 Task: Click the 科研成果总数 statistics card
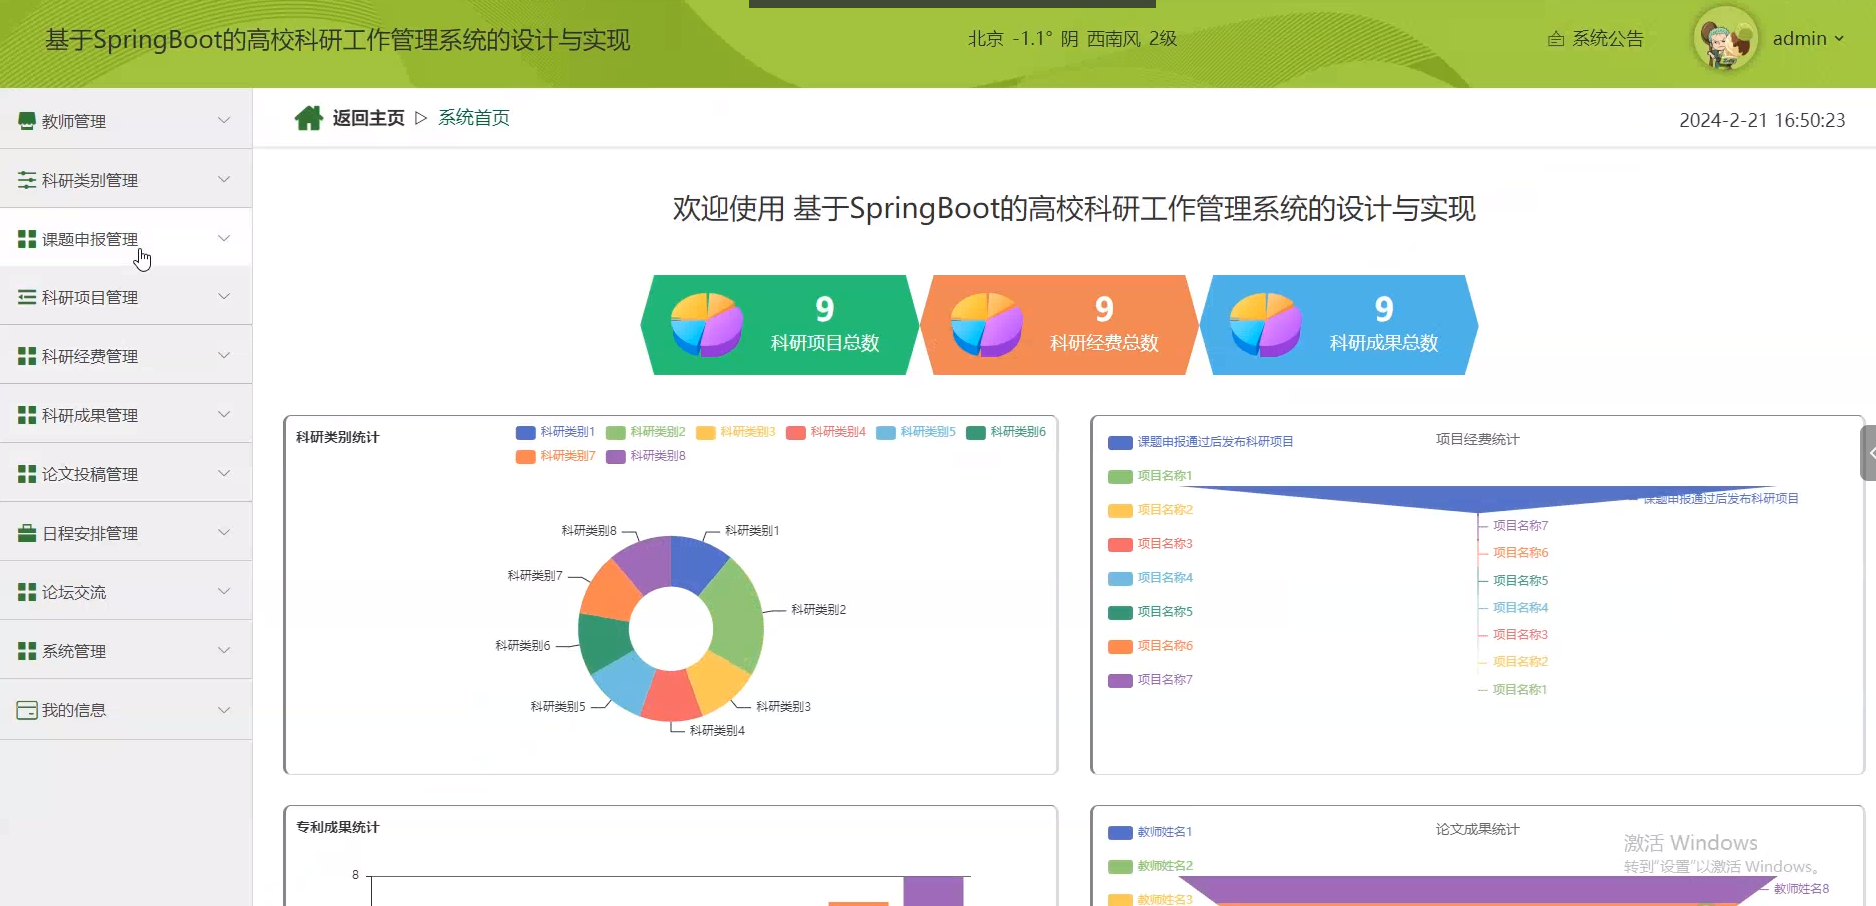tap(1338, 325)
